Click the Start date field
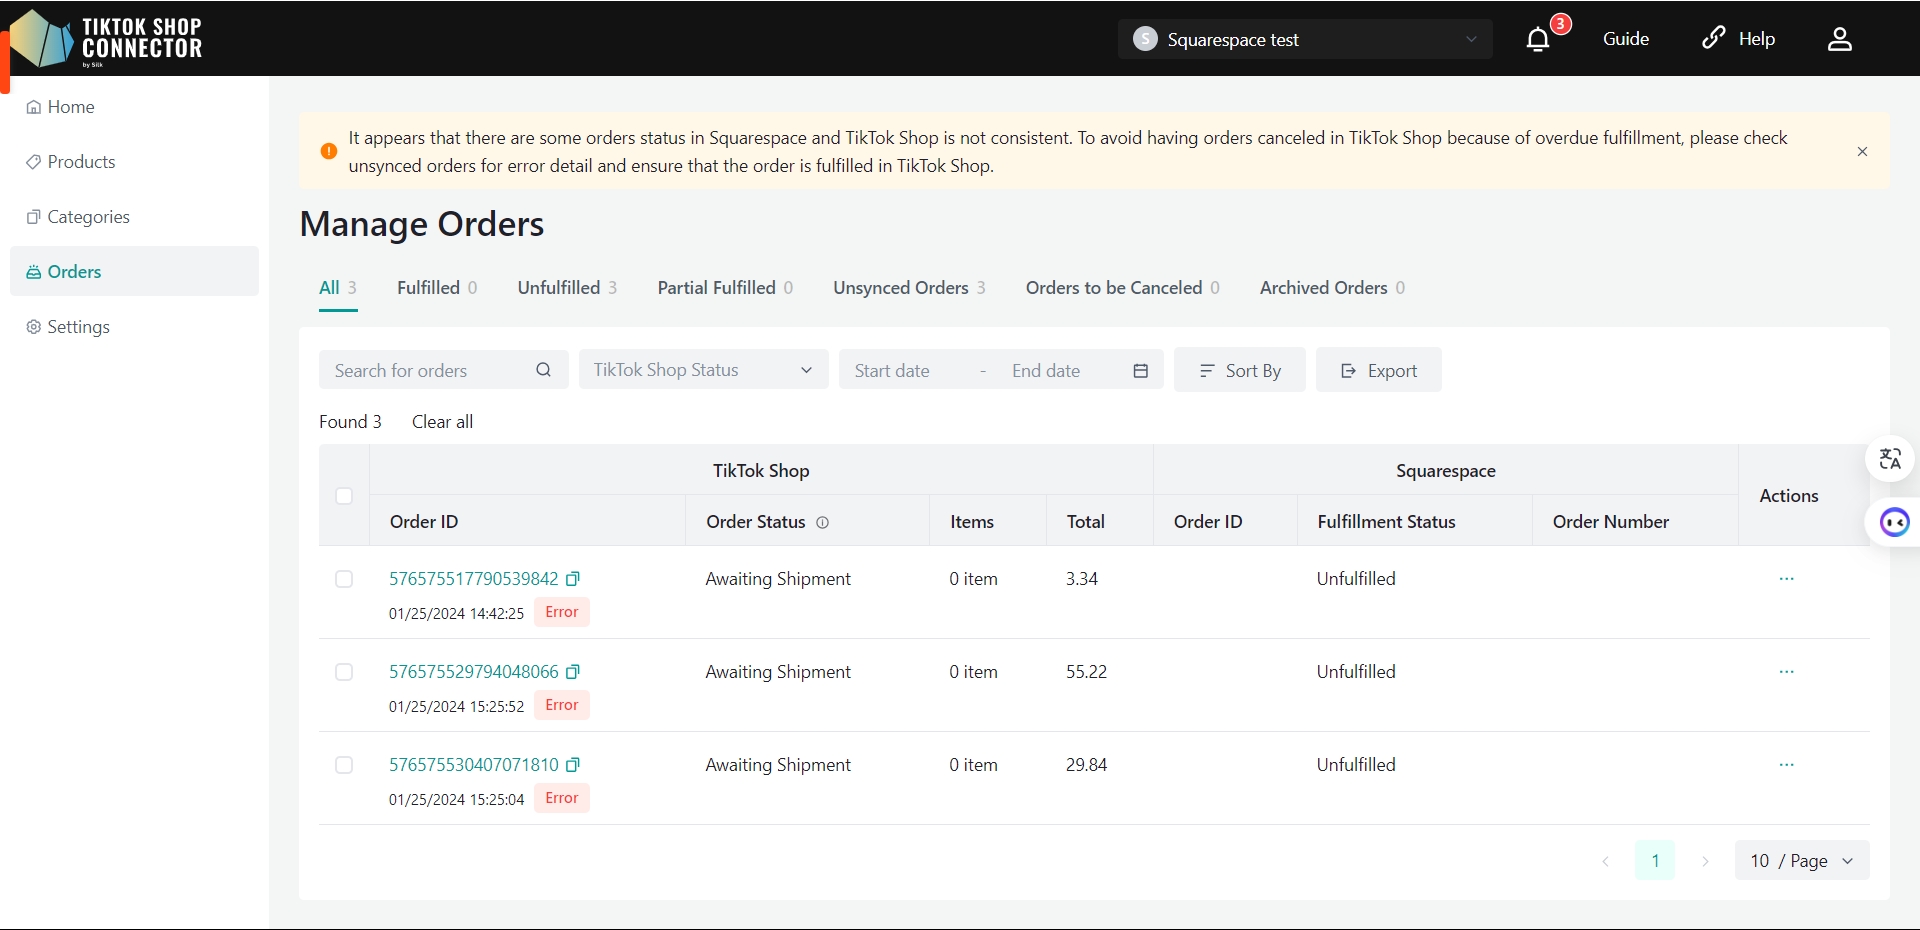1920x930 pixels. [x=908, y=371]
